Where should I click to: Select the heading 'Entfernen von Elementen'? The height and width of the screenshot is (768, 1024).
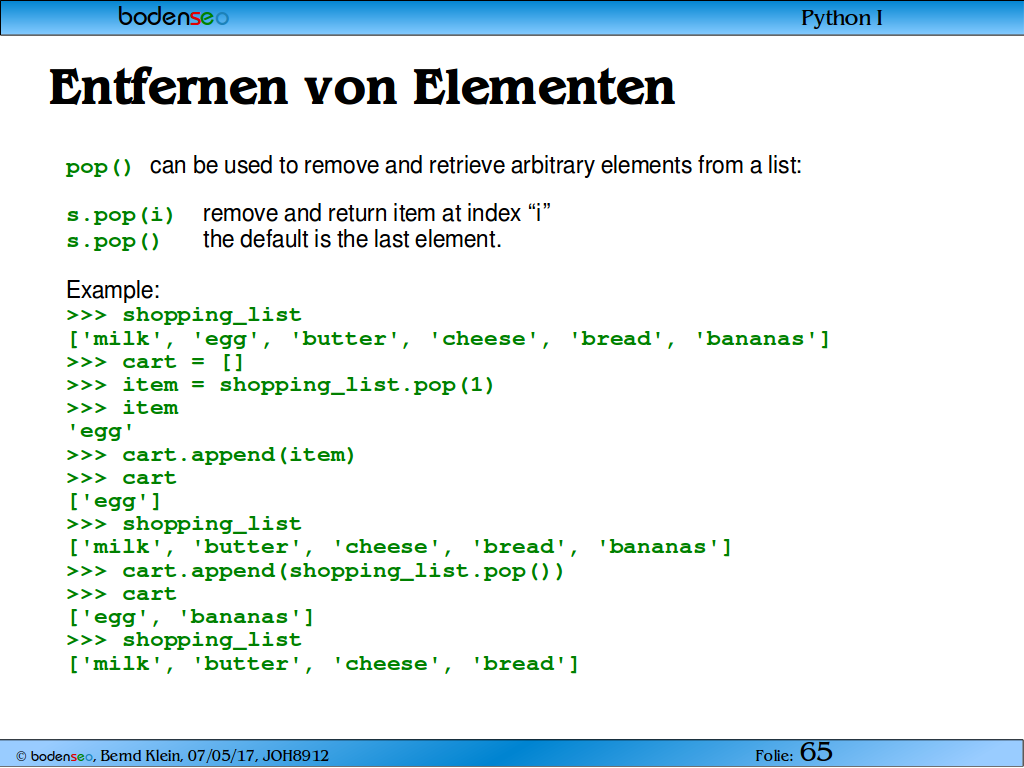pos(362,87)
